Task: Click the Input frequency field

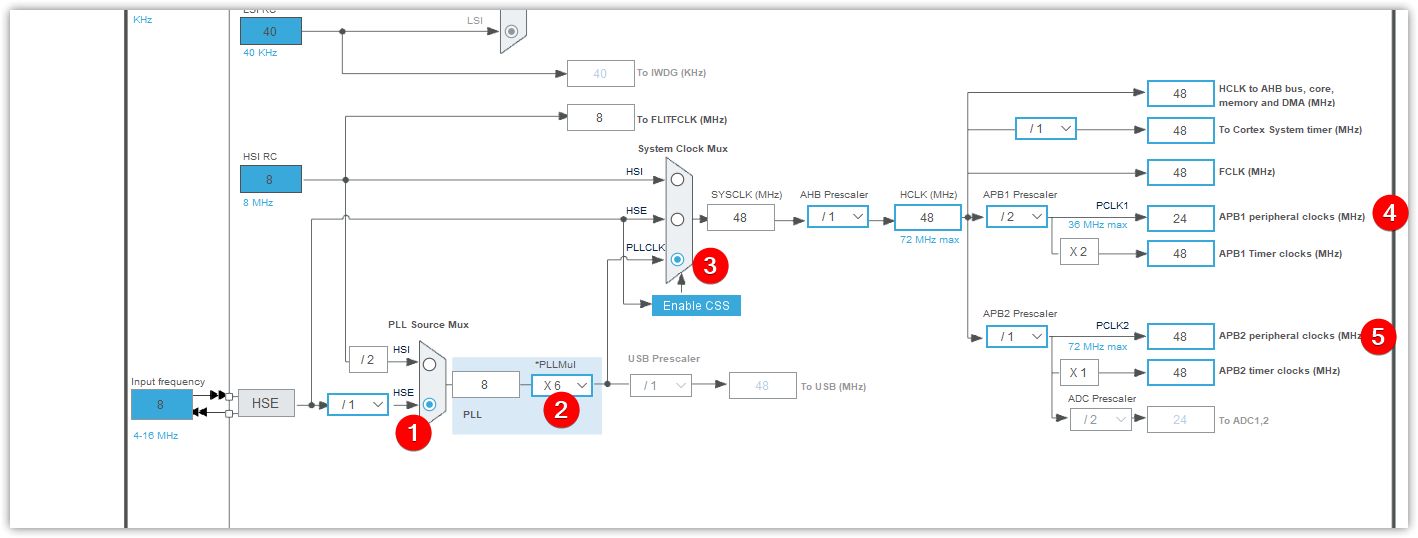Action: coord(161,404)
